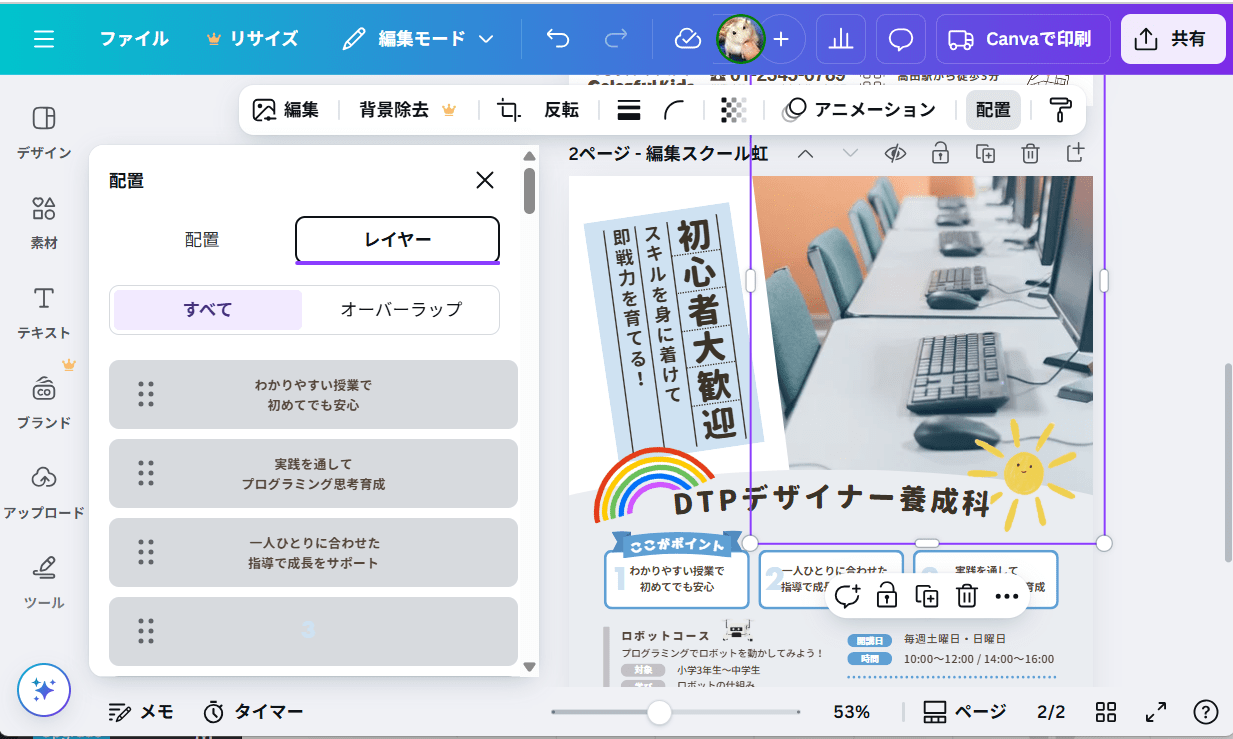Open the Canva AI assistant sparkle button
This screenshot has height=739, width=1233.
[43, 690]
